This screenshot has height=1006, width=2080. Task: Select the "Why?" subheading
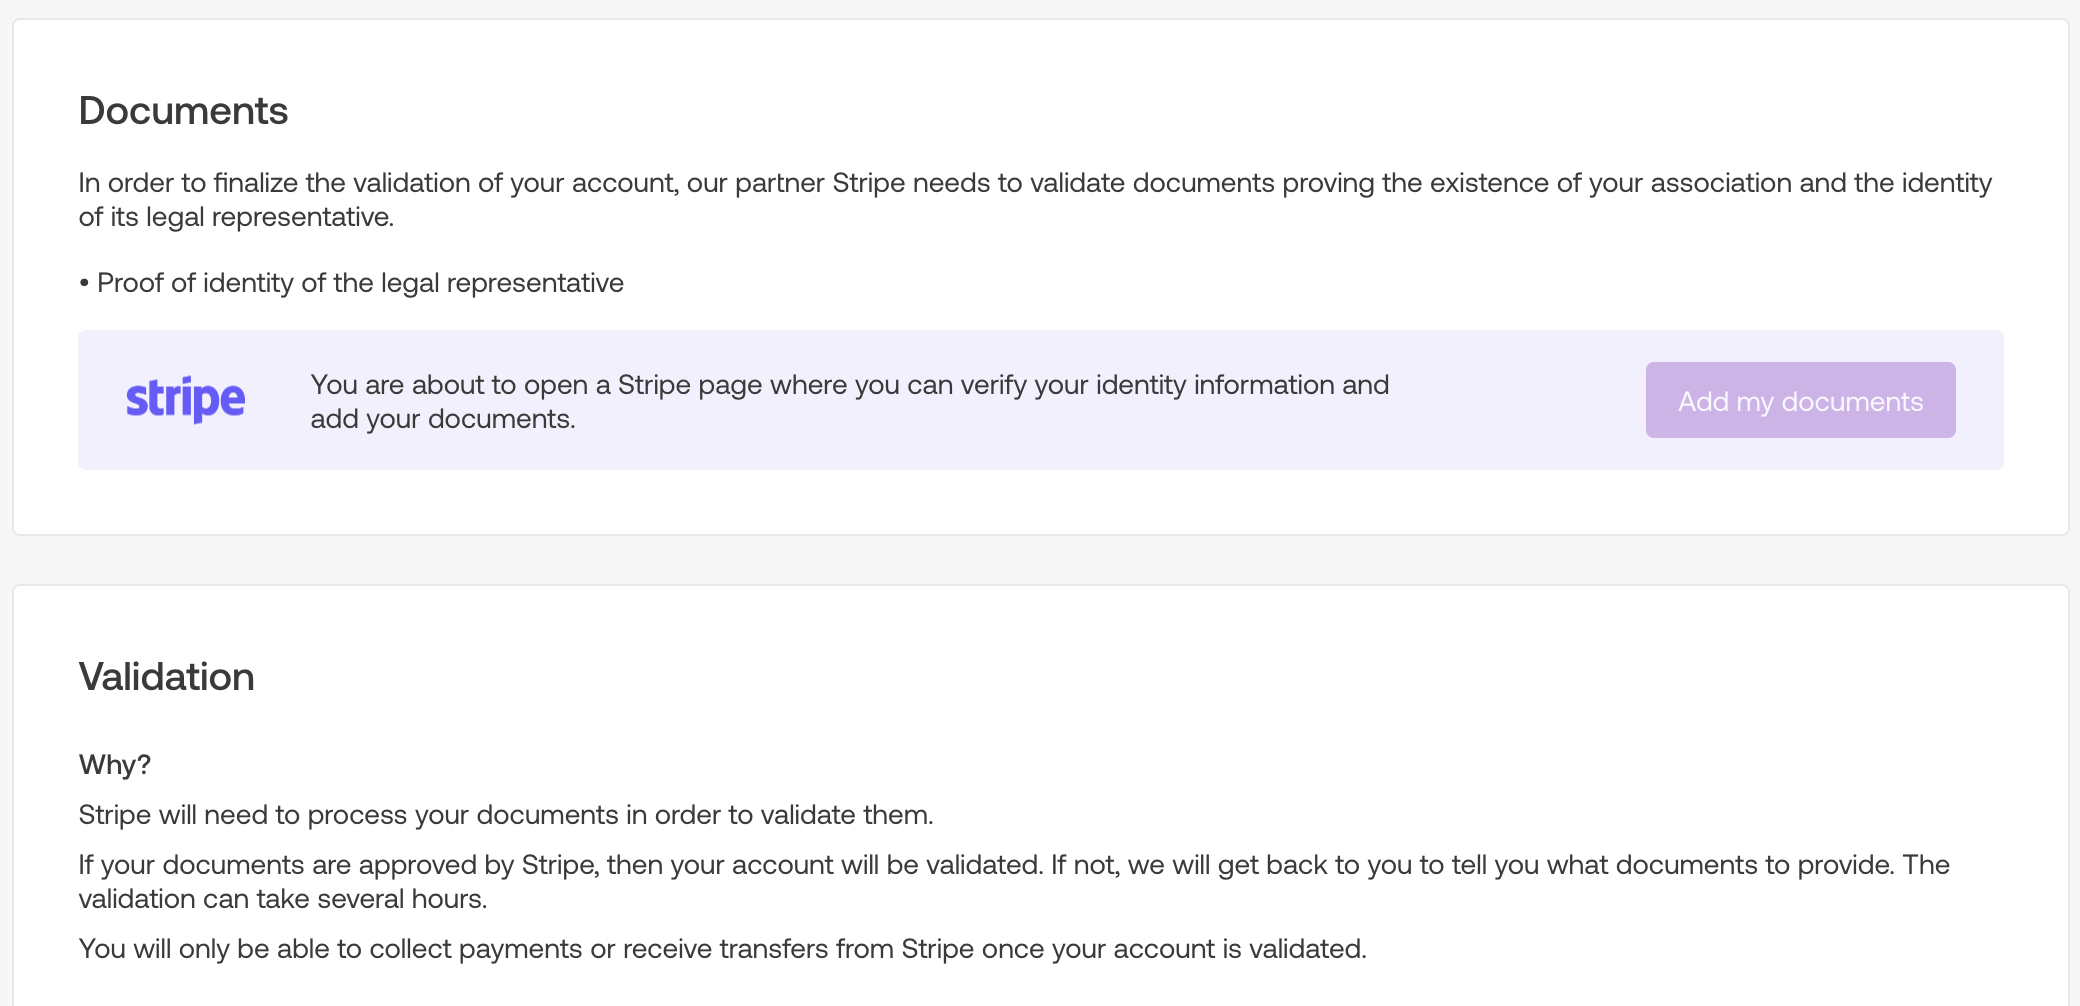(114, 765)
